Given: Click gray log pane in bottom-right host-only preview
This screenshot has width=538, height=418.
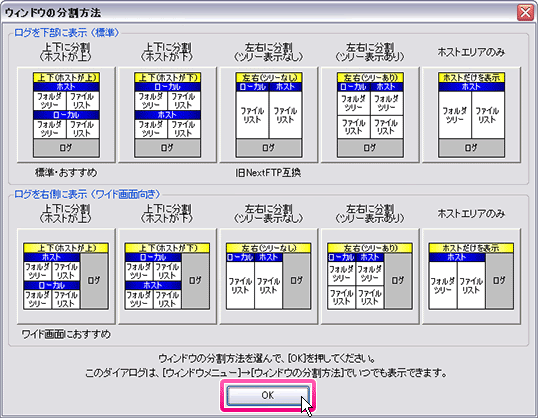Looking at the screenshot, I should 500,281.
